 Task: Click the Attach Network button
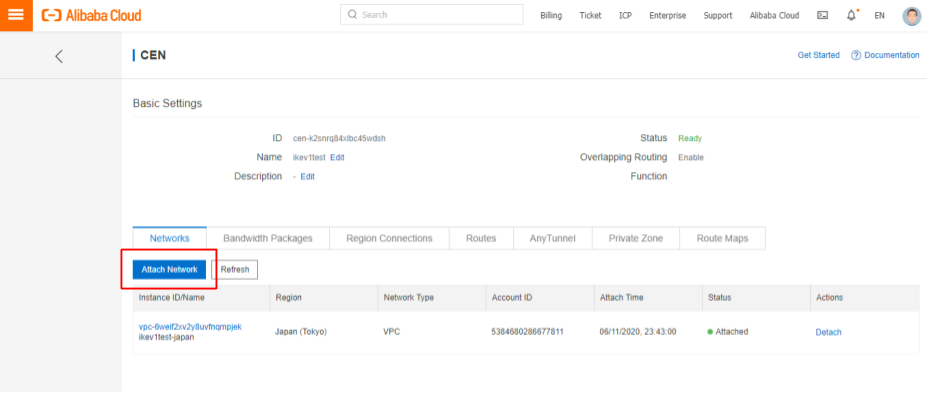click(169, 270)
